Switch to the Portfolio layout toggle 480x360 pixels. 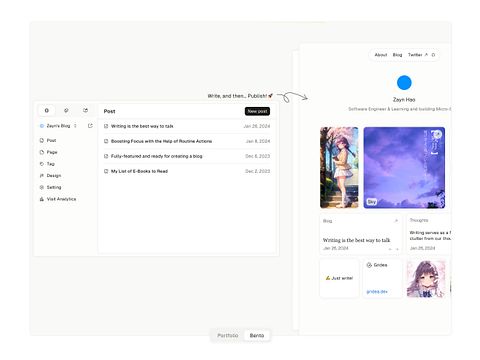228,335
